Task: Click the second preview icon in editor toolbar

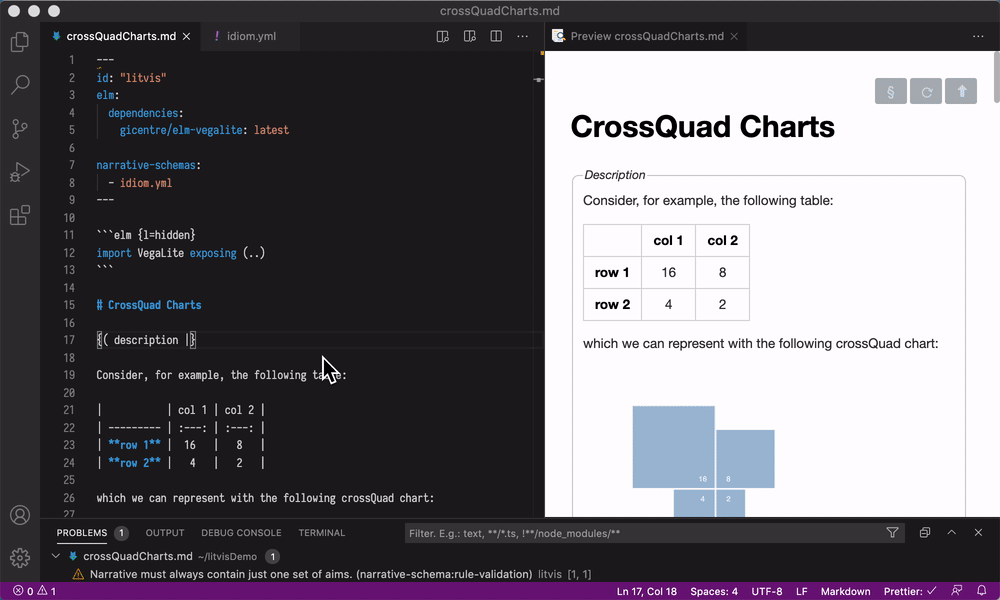Action: pyautogui.click(x=469, y=36)
